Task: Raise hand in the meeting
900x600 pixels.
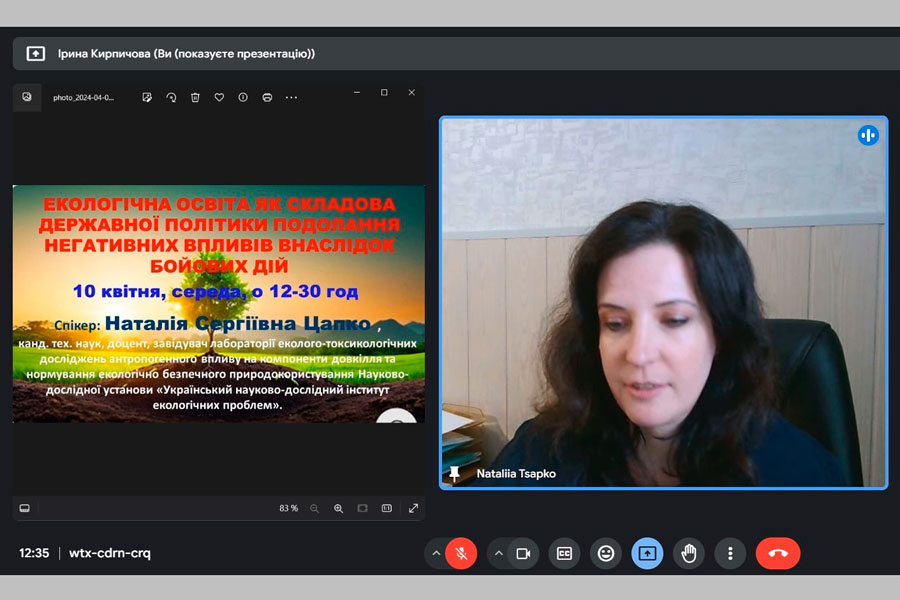Action: [x=688, y=553]
